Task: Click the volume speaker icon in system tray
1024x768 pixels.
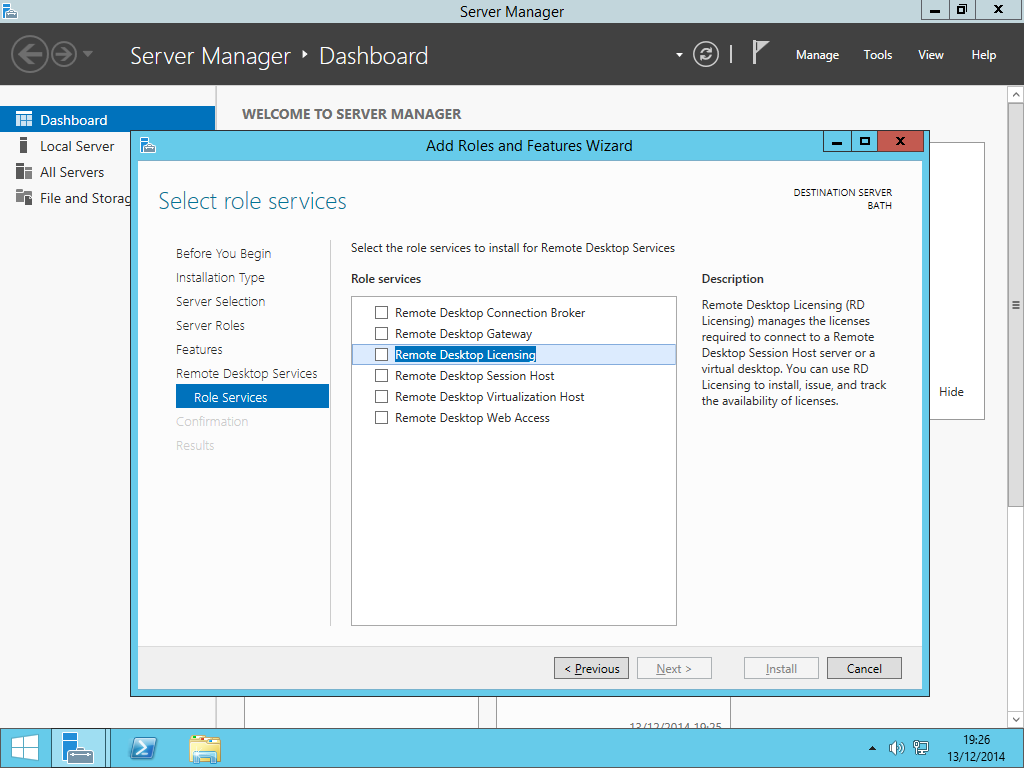Action: [x=897, y=748]
